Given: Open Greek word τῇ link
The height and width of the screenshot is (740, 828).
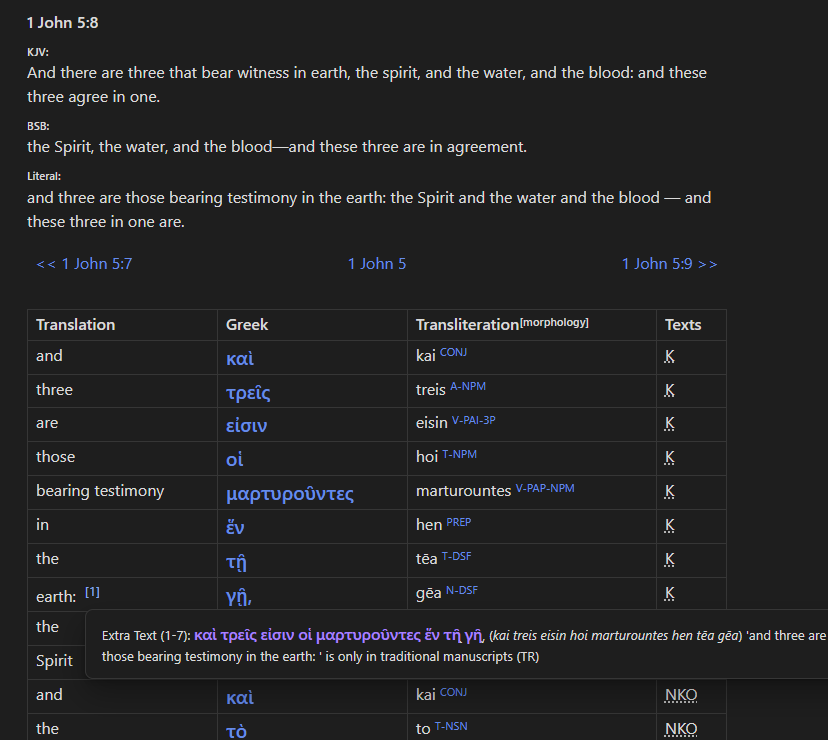Looking at the screenshot, I should [x=236, y=562].
